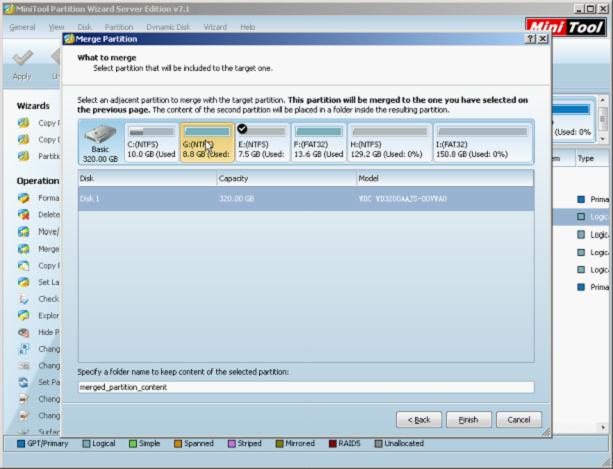Image resolution: width=613 pixels, height=469 pixels.
Task: Click the Hide Partition operation icon
Action: click(x=23, y=332)
